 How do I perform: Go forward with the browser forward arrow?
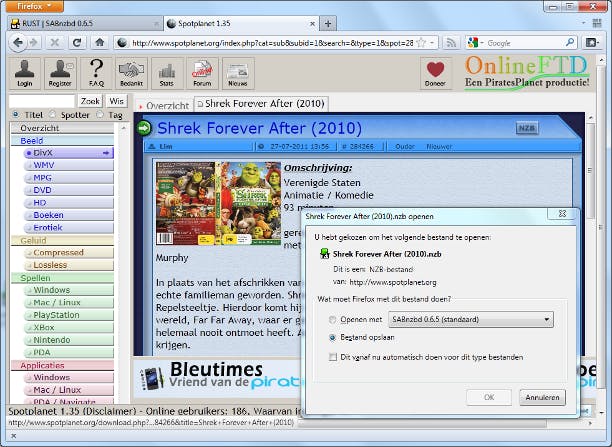pyautogui.click(x=34, y=43)
